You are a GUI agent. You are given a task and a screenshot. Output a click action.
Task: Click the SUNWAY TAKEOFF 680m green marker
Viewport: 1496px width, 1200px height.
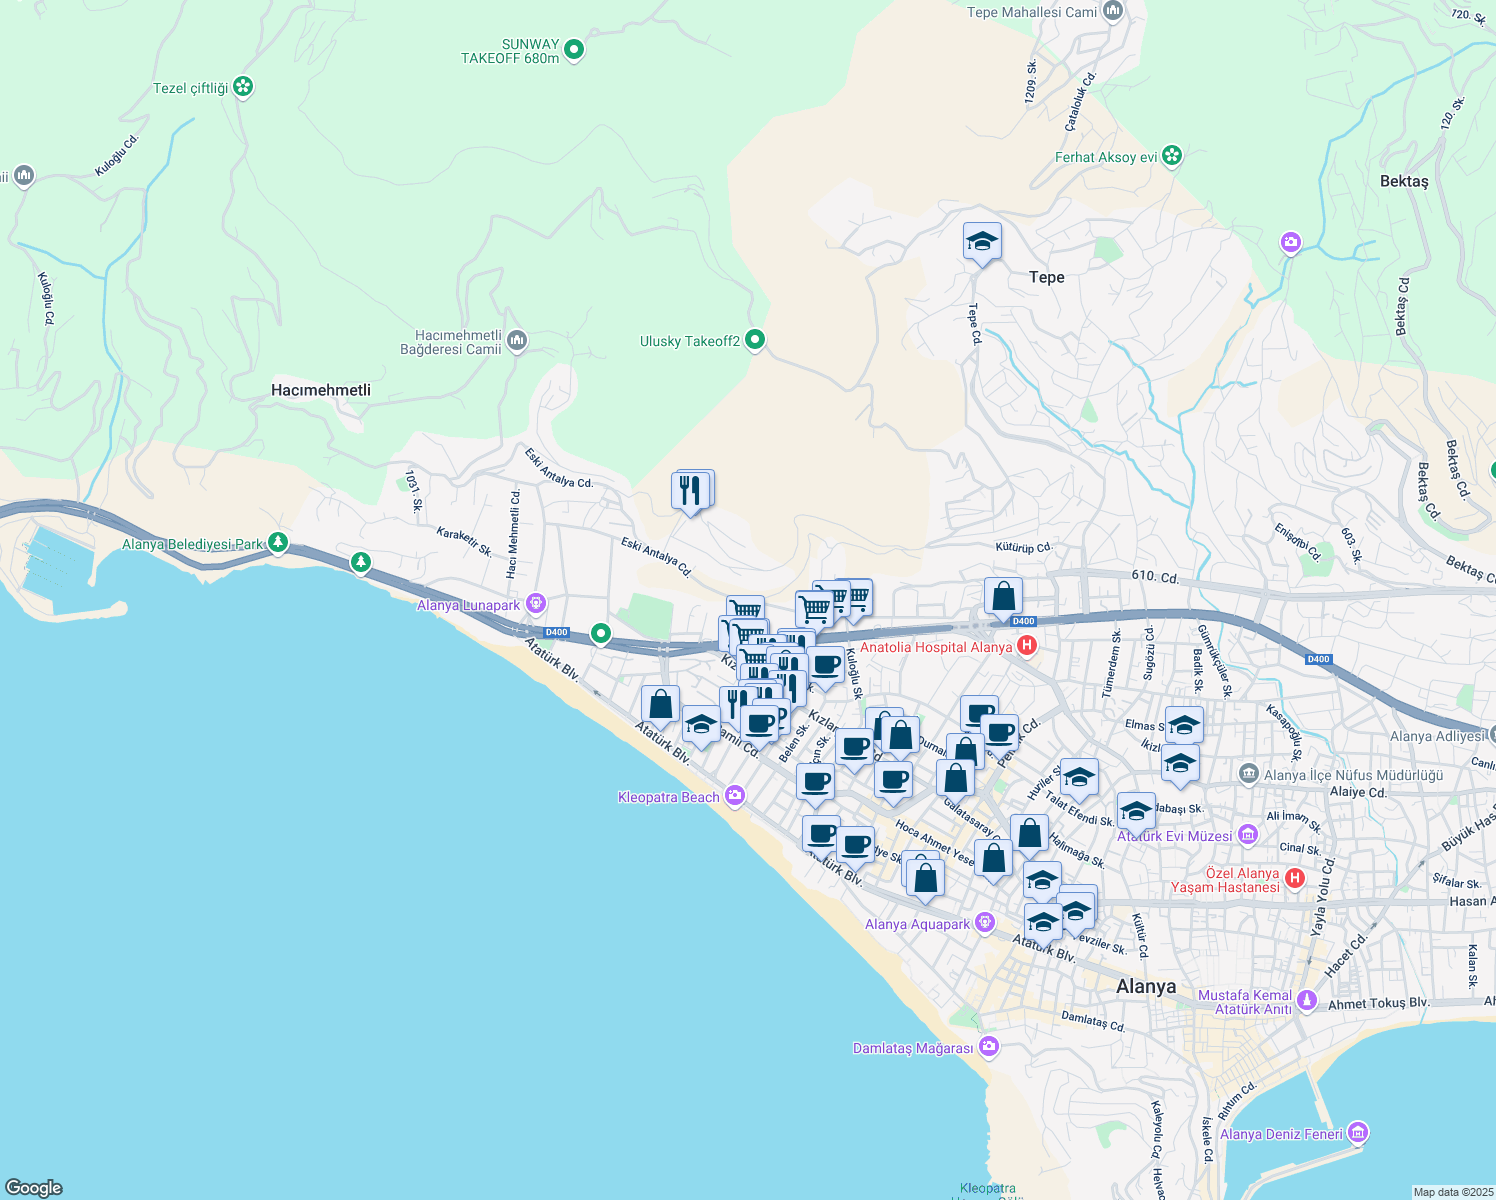pos(574,48)
